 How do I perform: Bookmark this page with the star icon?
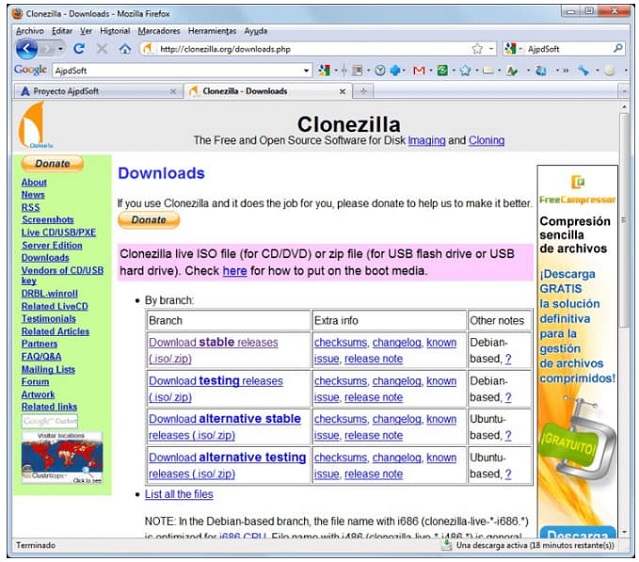477,49
